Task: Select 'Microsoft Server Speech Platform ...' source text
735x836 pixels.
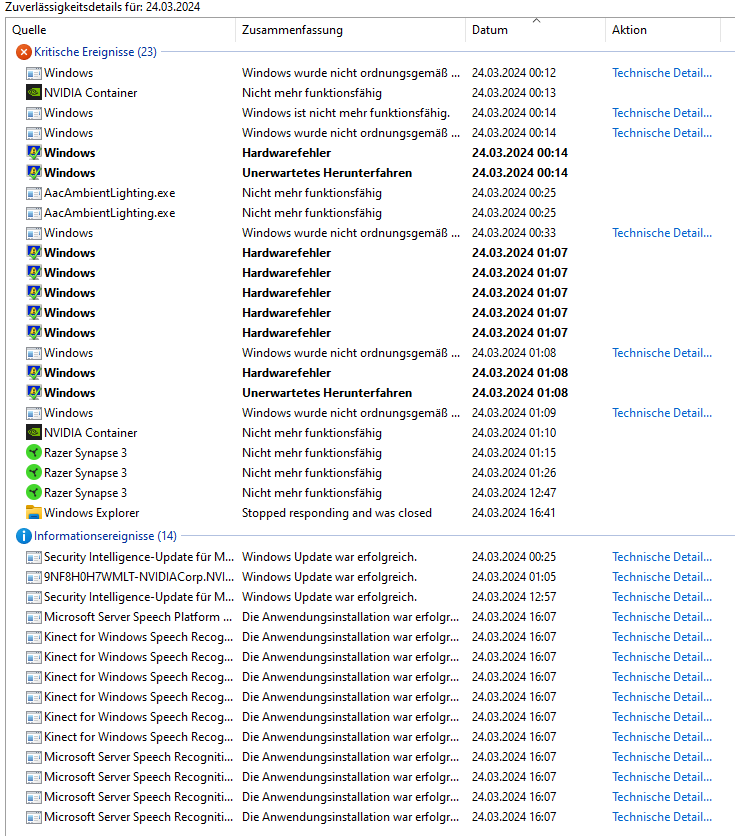Action: (138, 617)
